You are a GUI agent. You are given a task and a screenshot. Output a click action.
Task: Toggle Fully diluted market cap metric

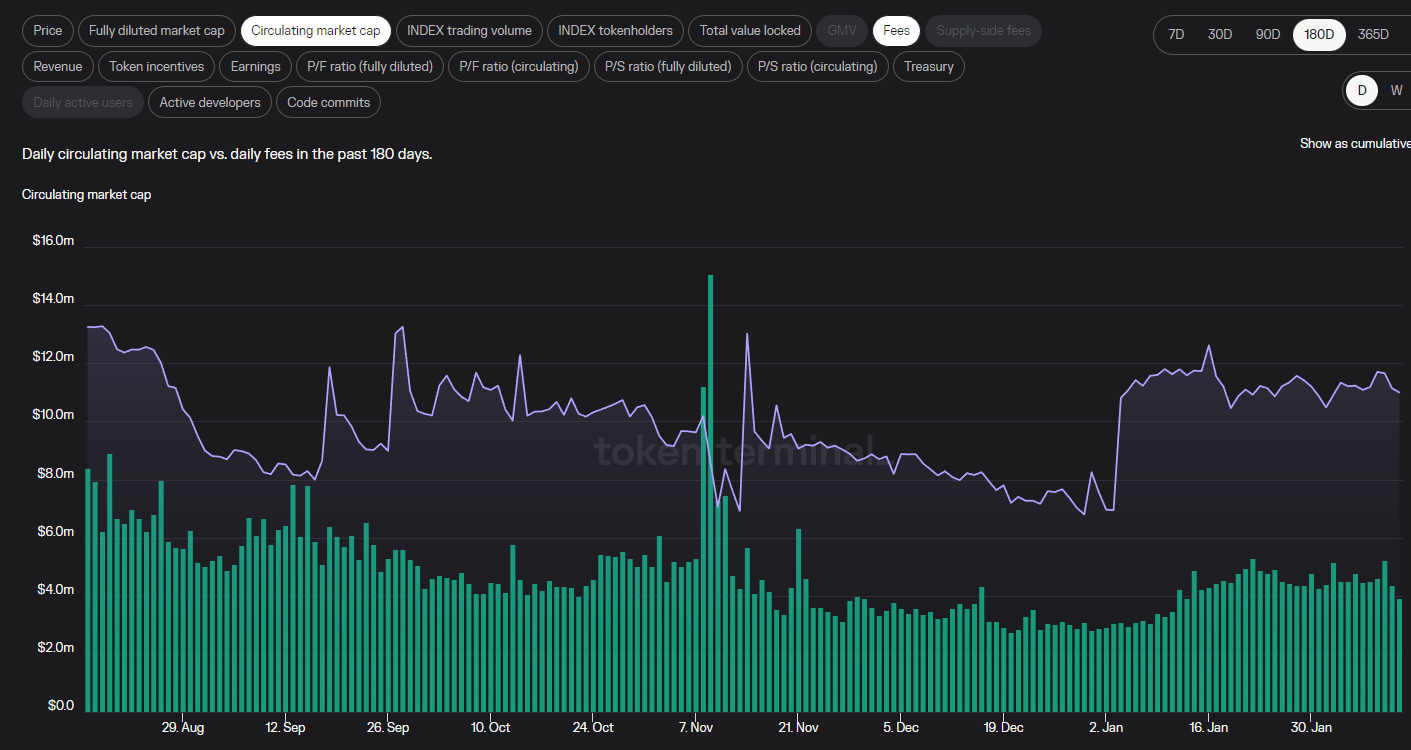pos(157,31)
